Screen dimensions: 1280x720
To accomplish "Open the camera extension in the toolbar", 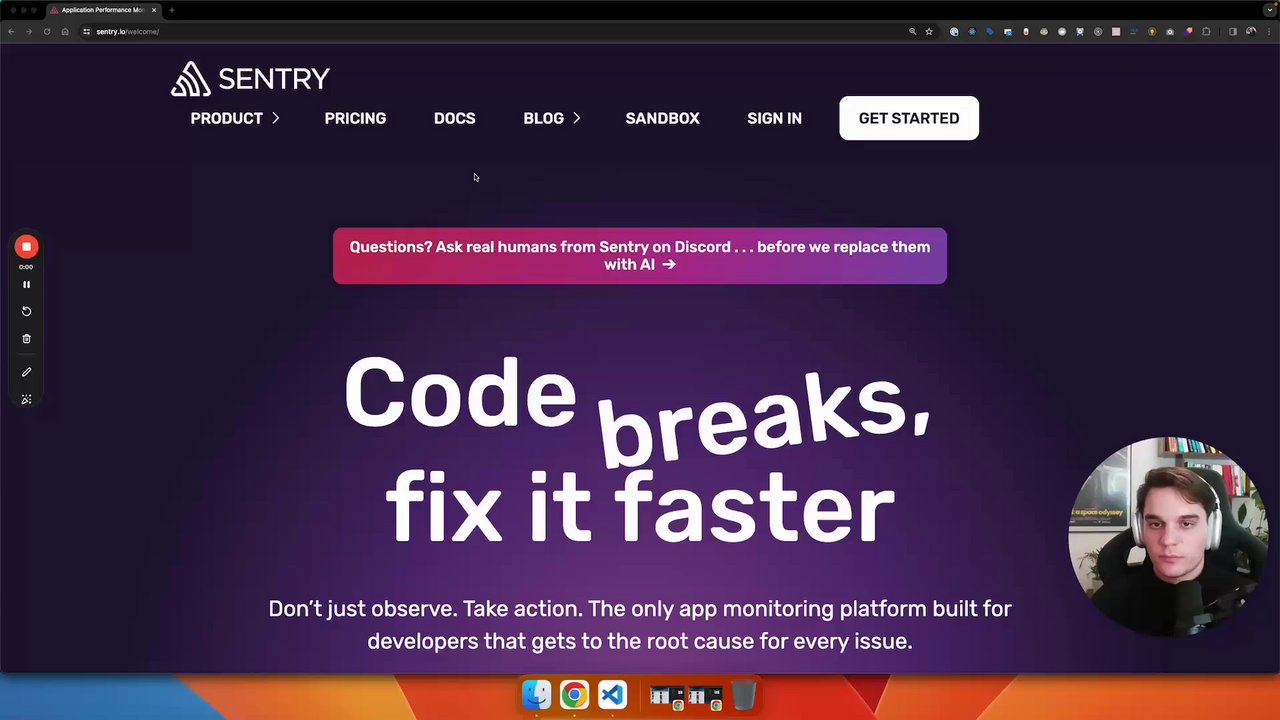I will (1170, 32).
